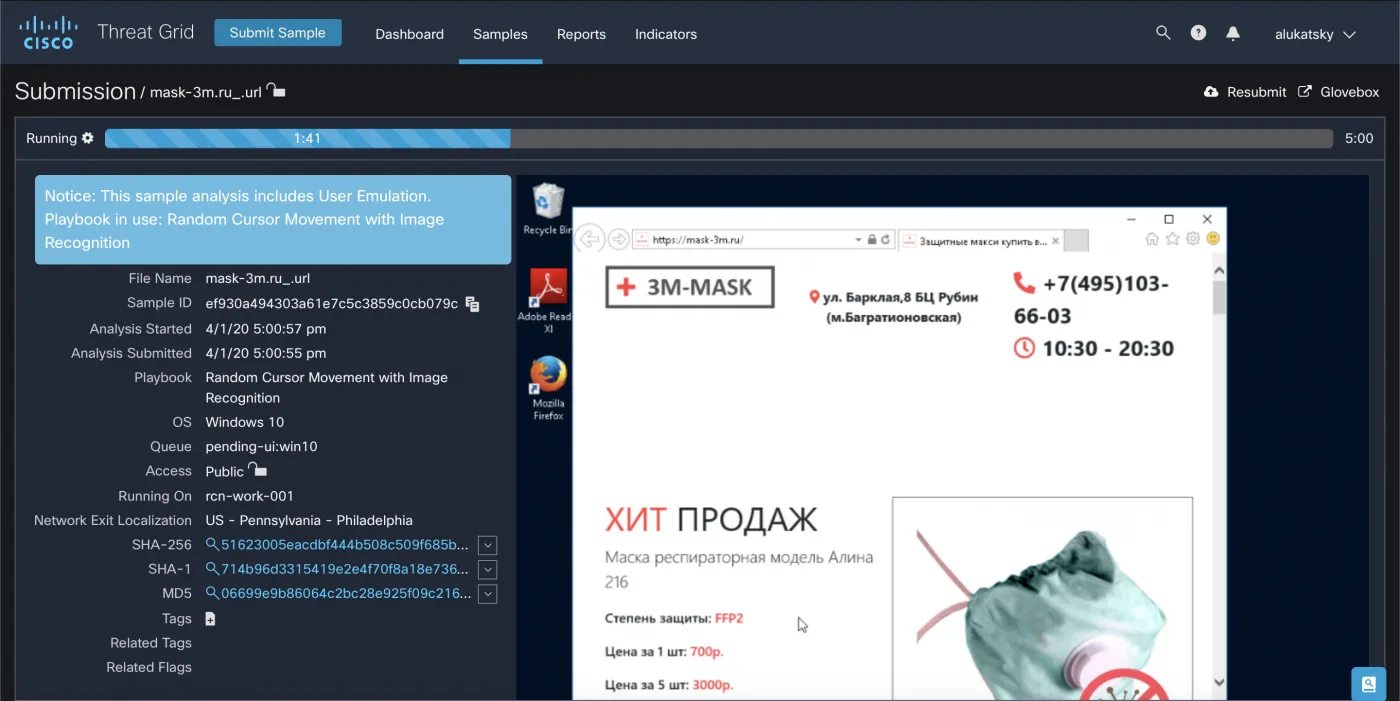This screenshot has height=701, width=1400.
Task: Open the help question mark icon
Action: point(1198,33)
